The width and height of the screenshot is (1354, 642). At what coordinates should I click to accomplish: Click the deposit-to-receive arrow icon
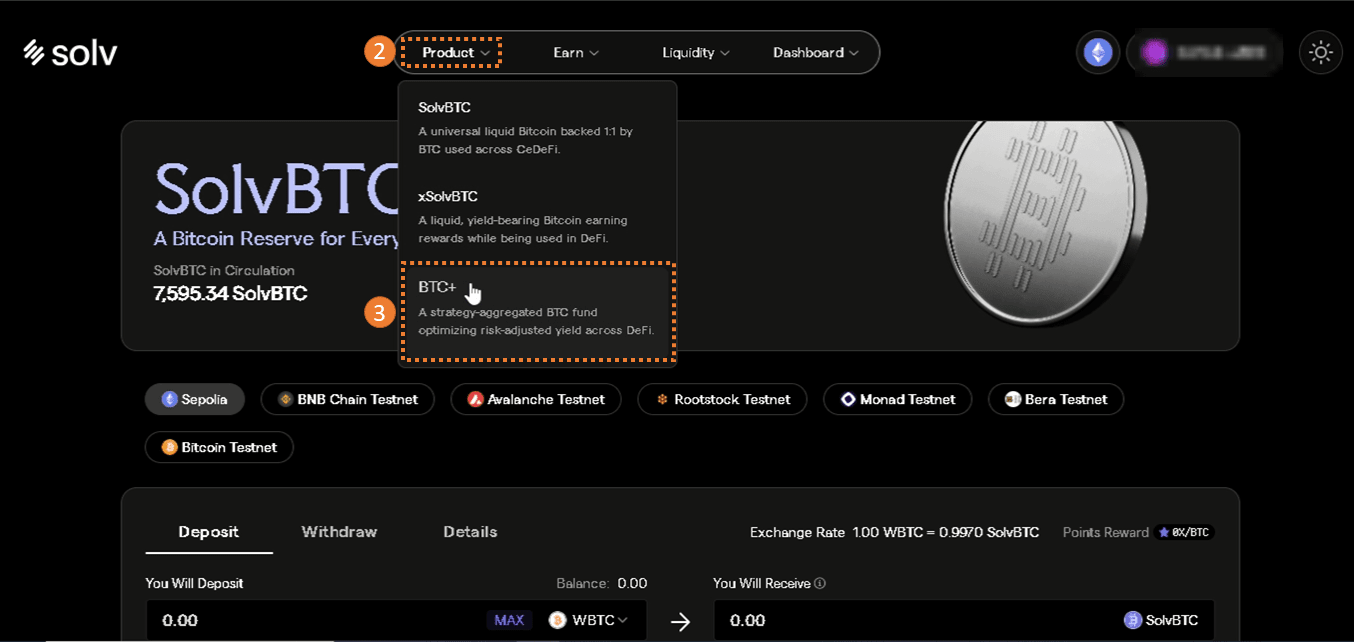[680, 621]
